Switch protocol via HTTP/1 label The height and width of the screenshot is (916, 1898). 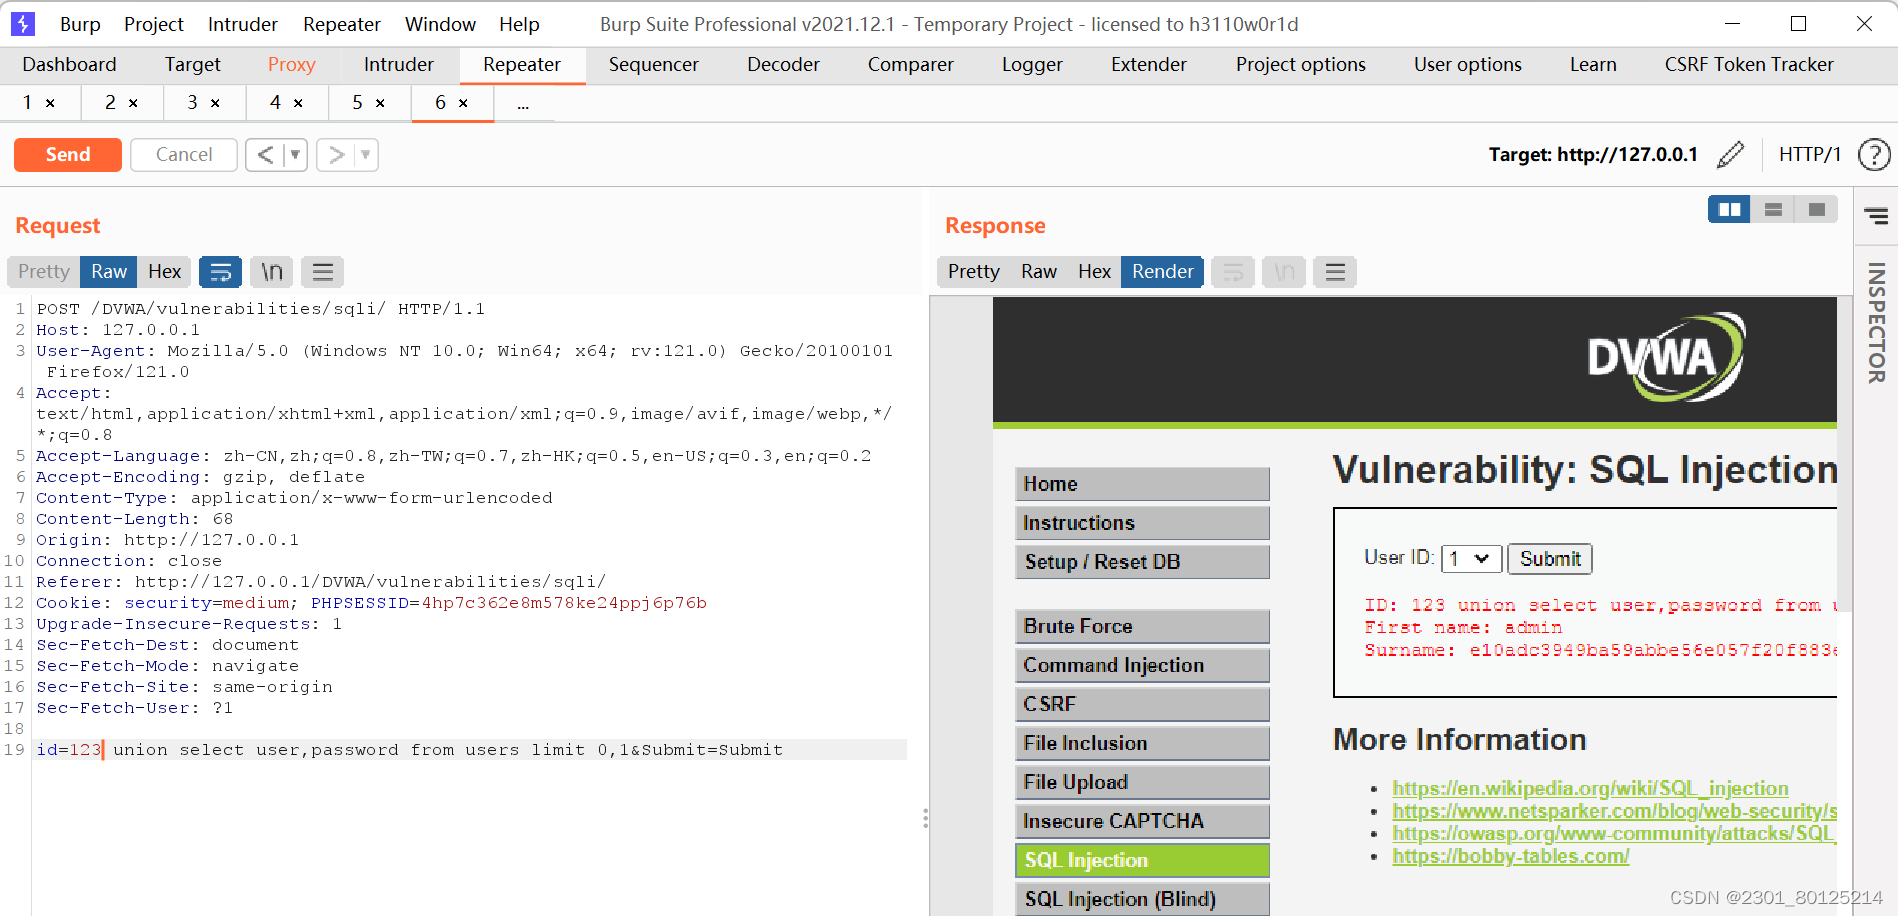(1809, 154)
